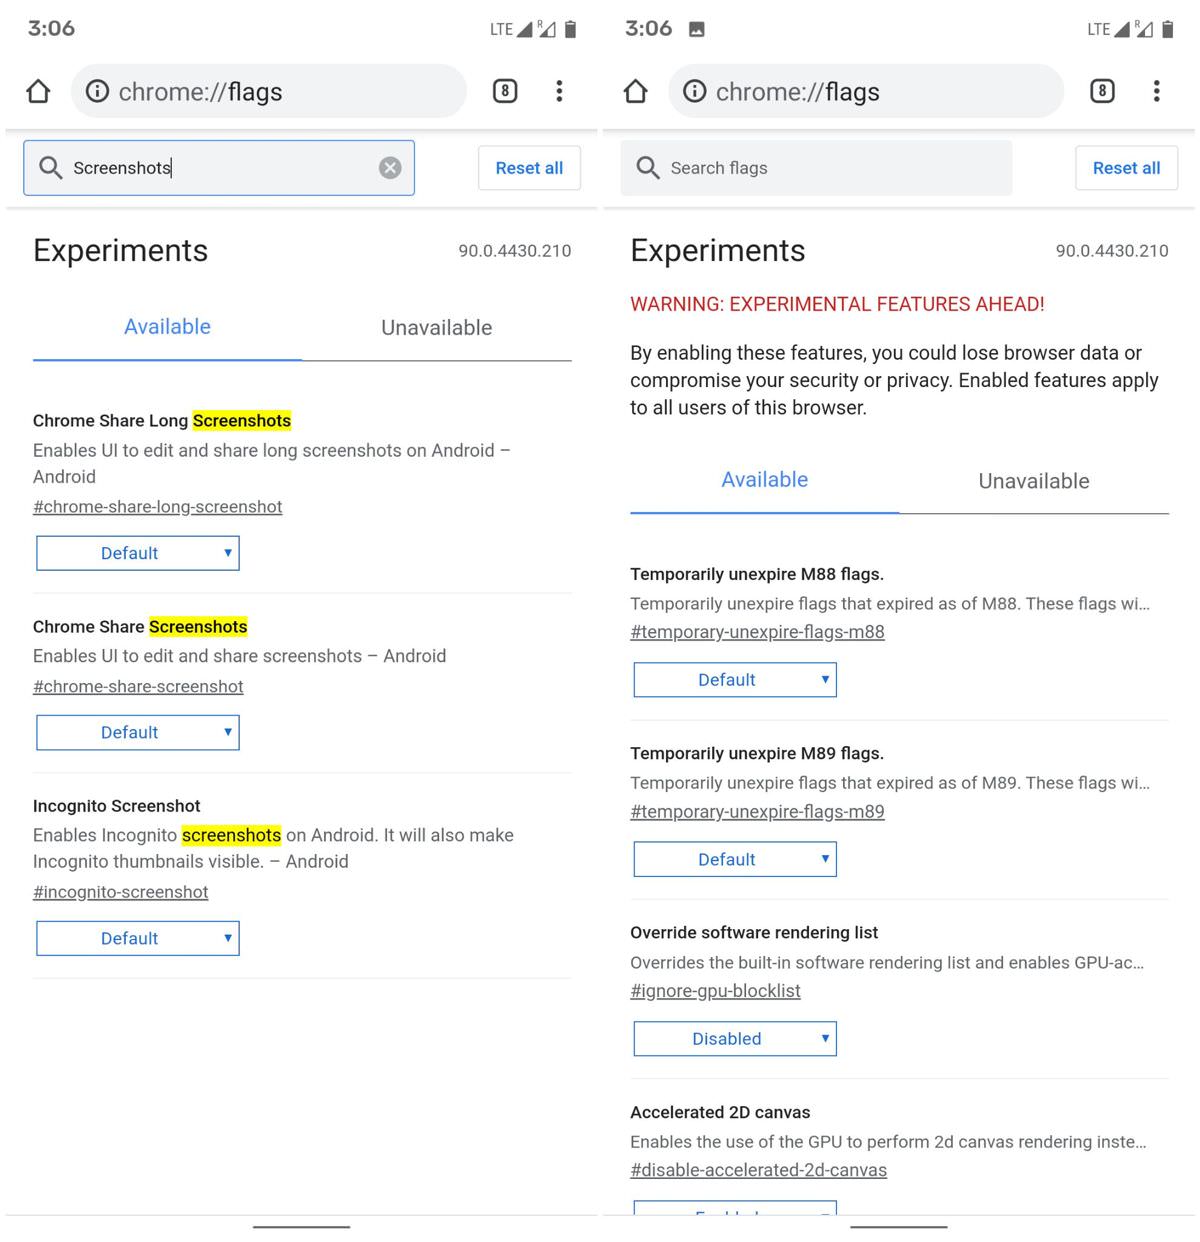The width and height of the screenshot is (1200, 1242).
Task: Clear the Screenshots search text with X icon
Action: 390,168
